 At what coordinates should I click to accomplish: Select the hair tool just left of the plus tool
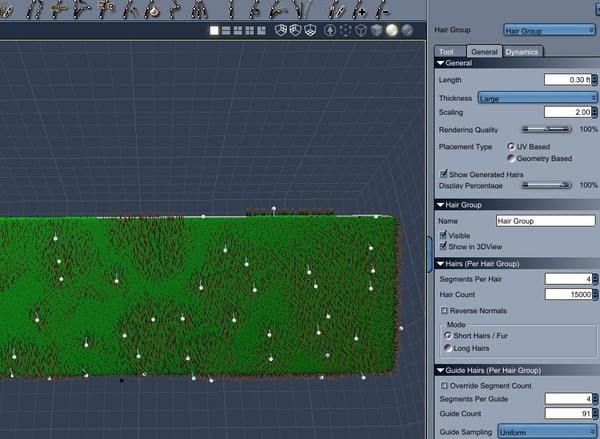335,9
